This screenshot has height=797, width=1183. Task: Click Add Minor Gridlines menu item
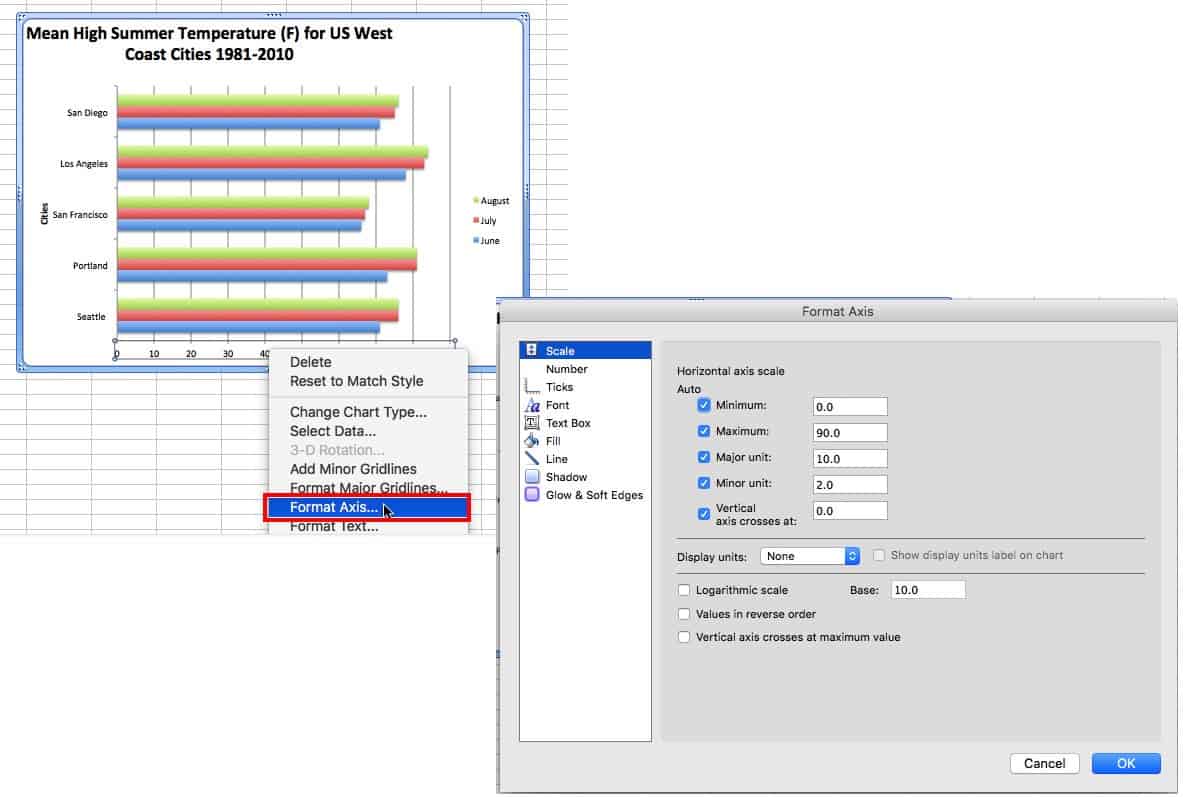pyautogui.click(x=353, y=469)
